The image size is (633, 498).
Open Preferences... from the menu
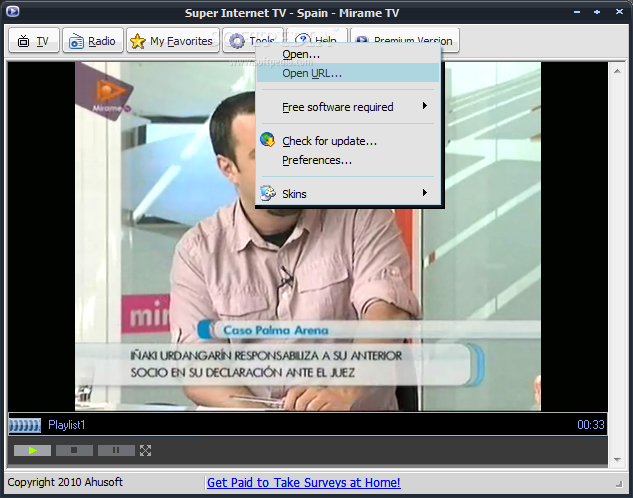348,160
